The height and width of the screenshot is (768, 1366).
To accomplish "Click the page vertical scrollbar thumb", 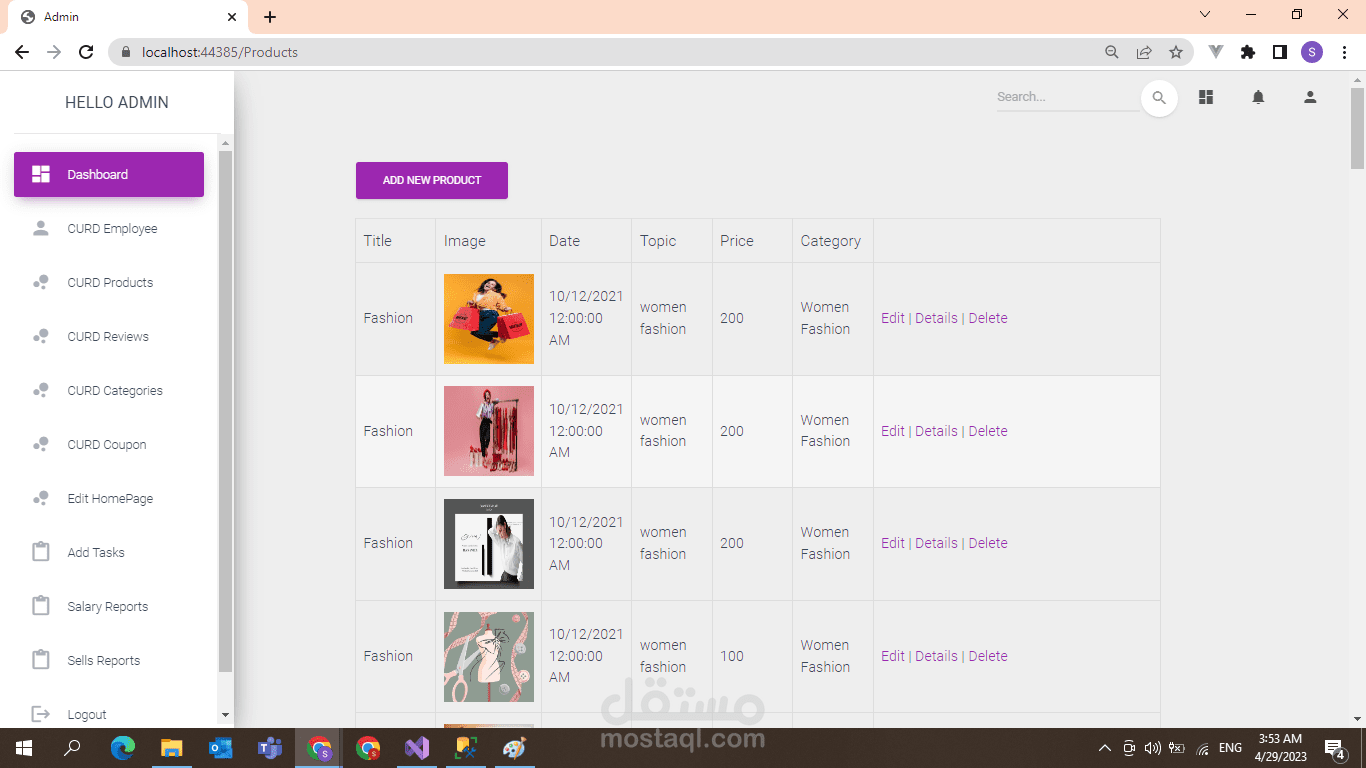I will point(1357,128).
